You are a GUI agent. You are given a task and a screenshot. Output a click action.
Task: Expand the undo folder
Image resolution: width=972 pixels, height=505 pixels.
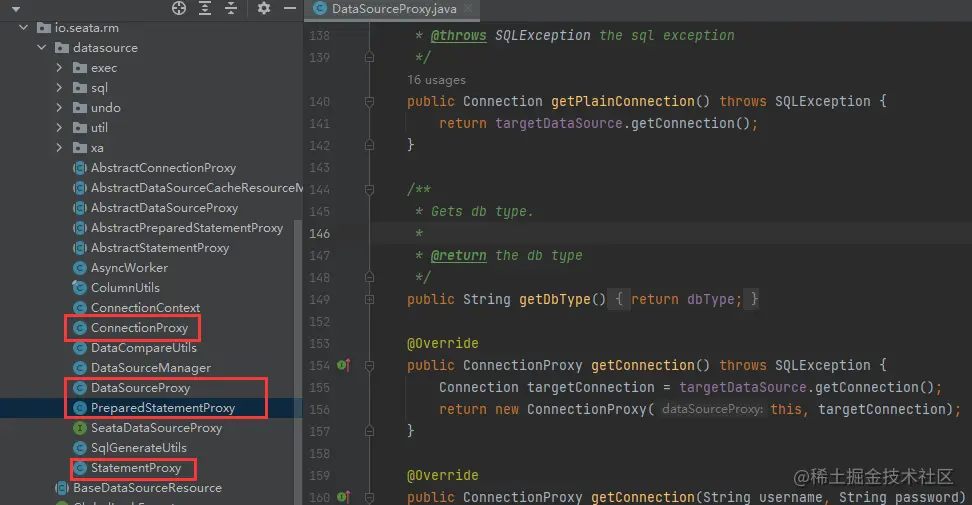pyautogui.click(x=59, y=108)
